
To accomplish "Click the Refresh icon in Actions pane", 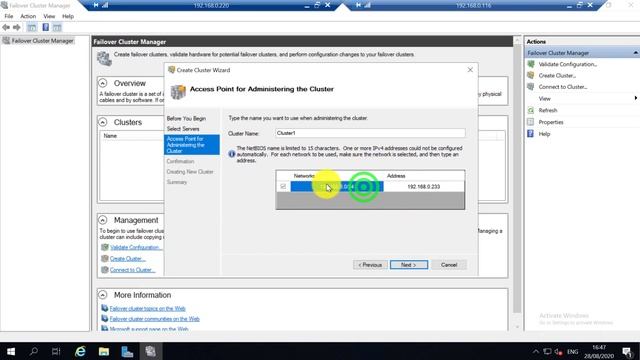I will 531,110.
